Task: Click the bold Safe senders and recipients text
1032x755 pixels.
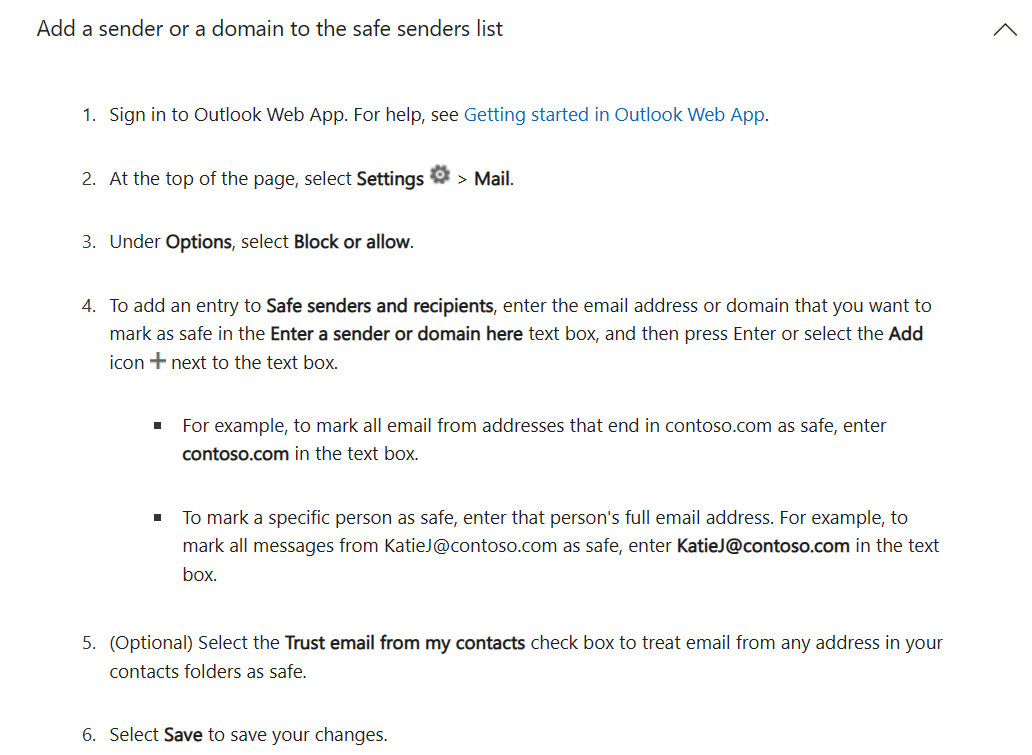Action: tap(379, 306)
